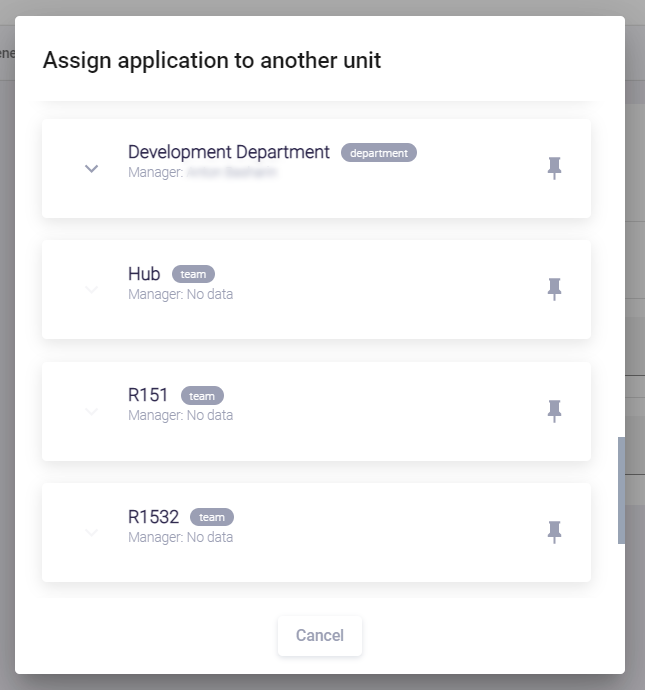Click the dialog's vertical scrollbar thumb
The height and width of the screenshot is (690, 645).
tap(621, 490)
